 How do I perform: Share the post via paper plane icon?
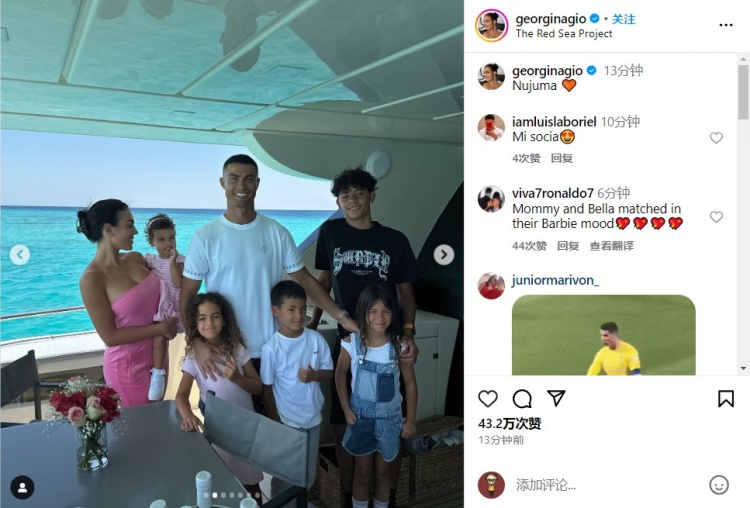click(556, 398)
